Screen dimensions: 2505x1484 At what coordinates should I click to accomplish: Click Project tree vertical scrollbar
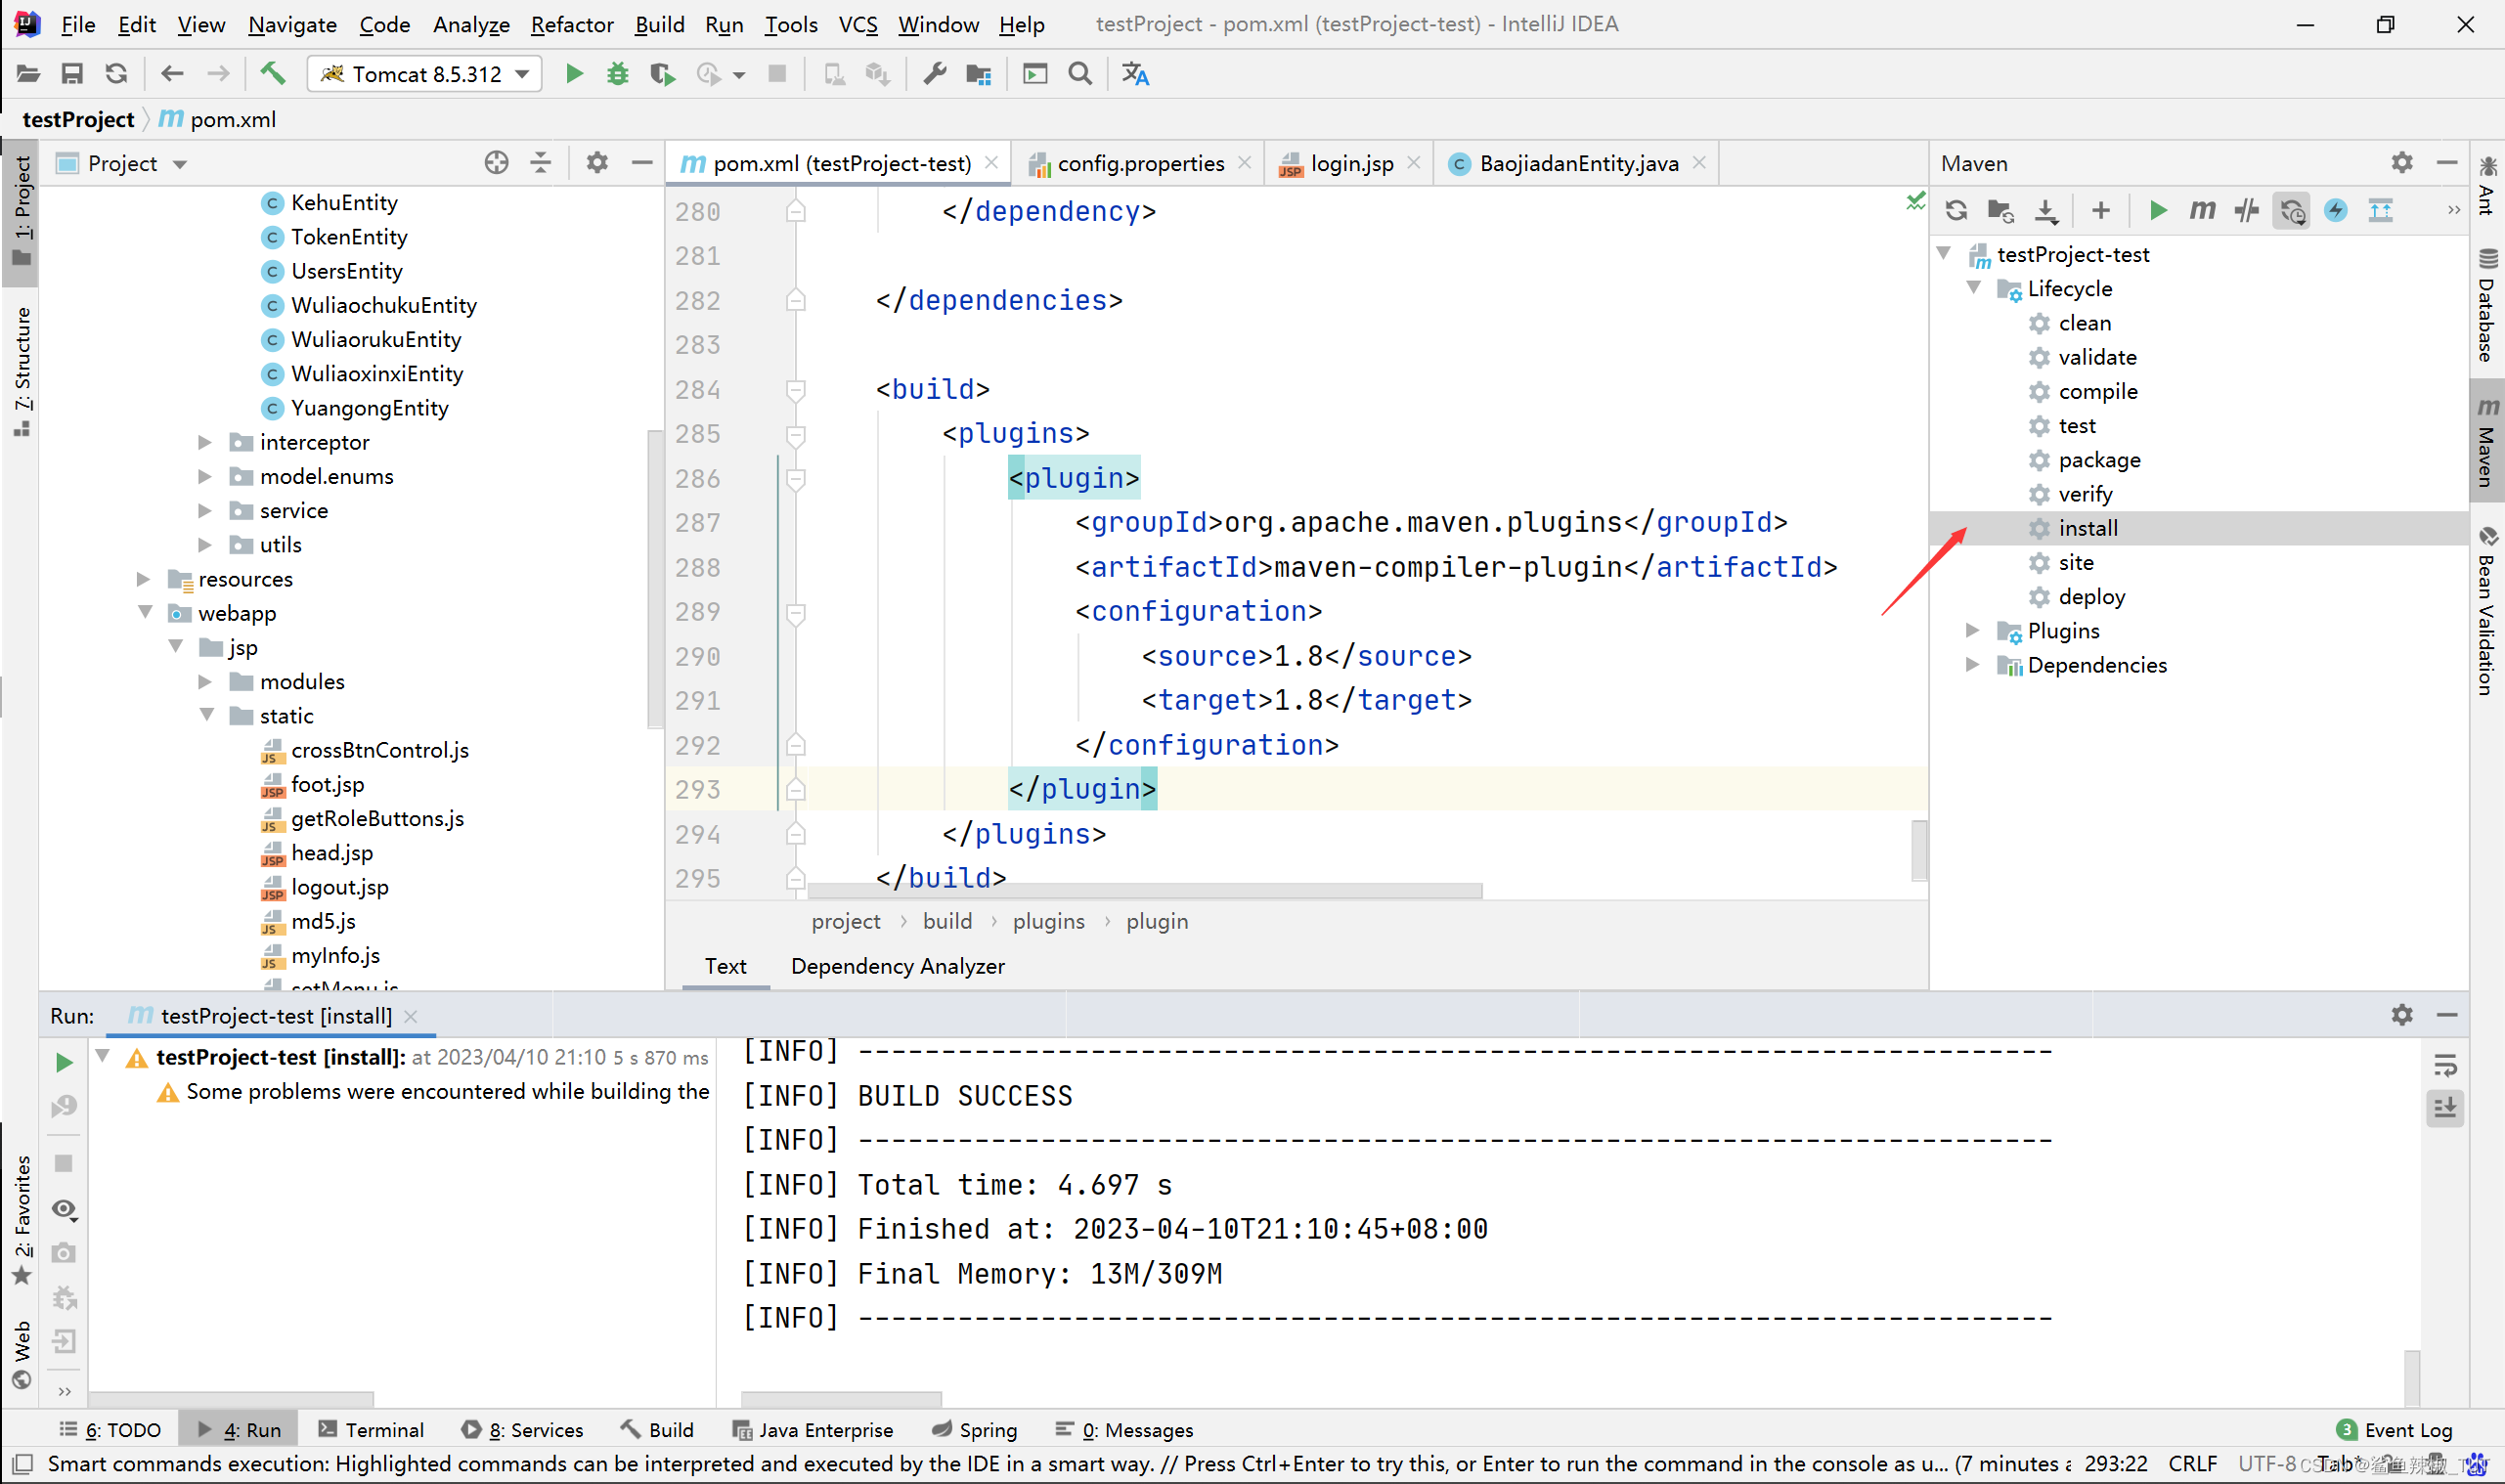(655, 580)
